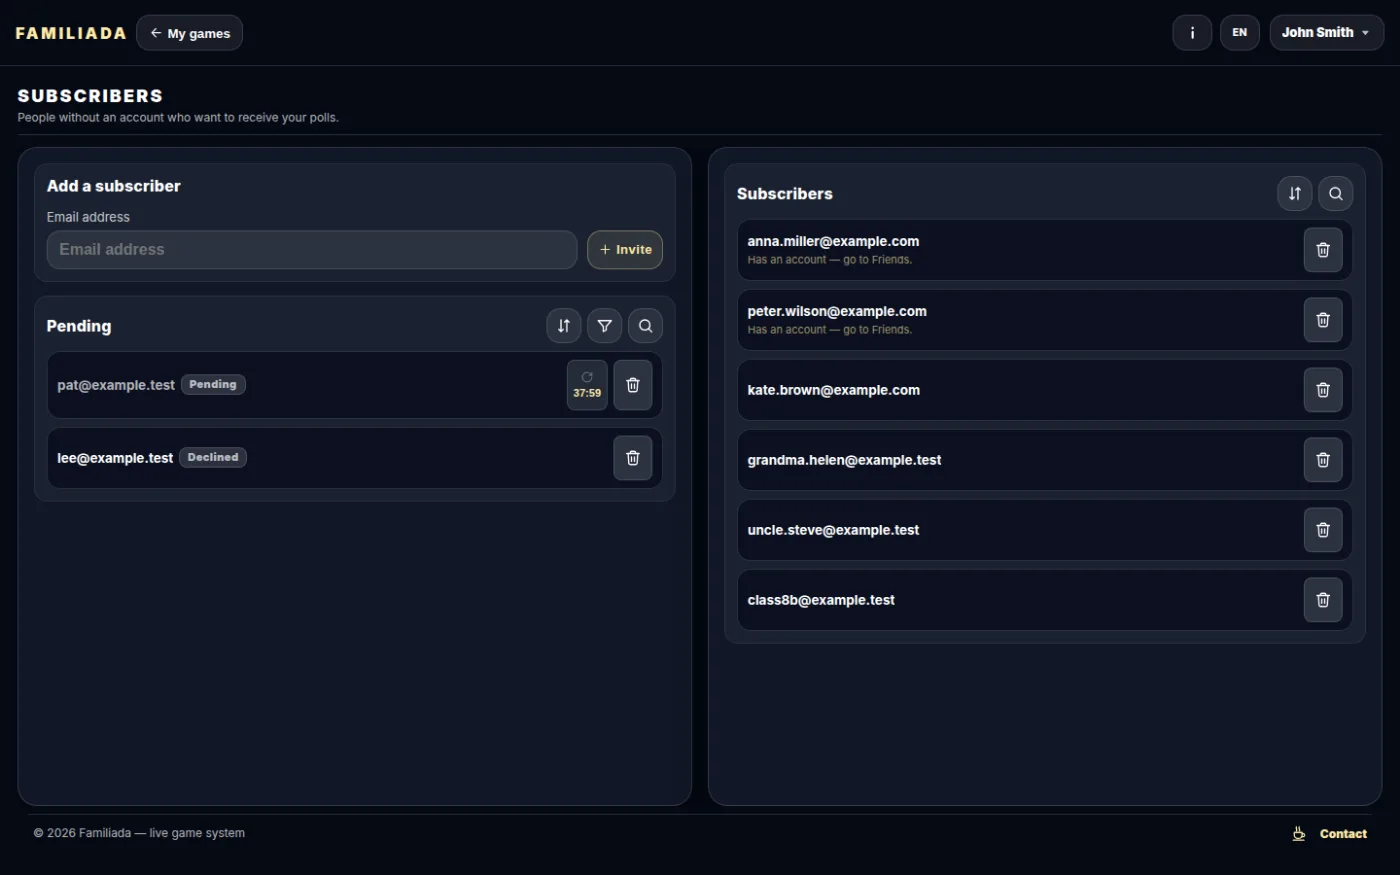Image resolution: width=1400 pixels, height=875 pixels.
Task: Remove subscriber anna.miller@example.com
Action: point(1323,250)
